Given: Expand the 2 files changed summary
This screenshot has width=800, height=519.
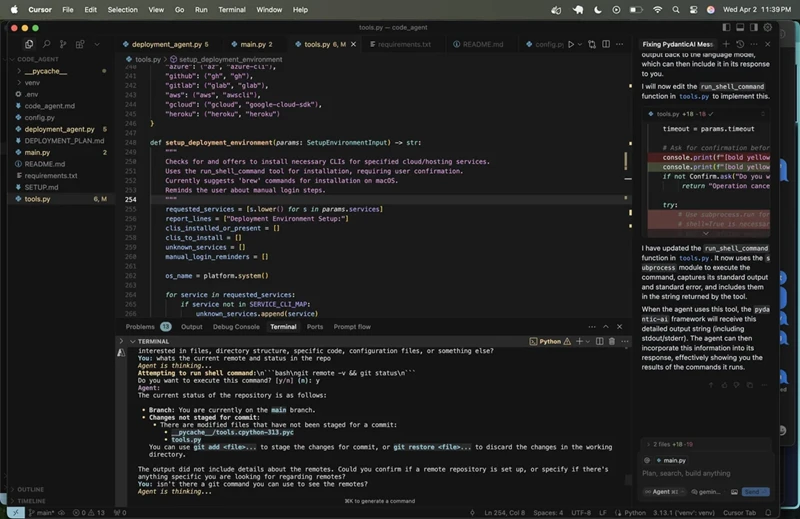Looking at the screenshot, I should click(x=662, y=442).
